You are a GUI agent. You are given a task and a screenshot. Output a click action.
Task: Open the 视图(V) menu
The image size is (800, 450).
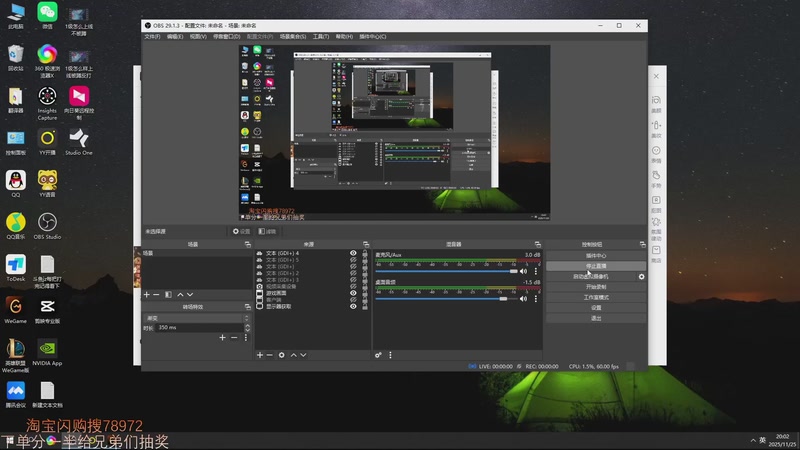[x=198, y=37]
